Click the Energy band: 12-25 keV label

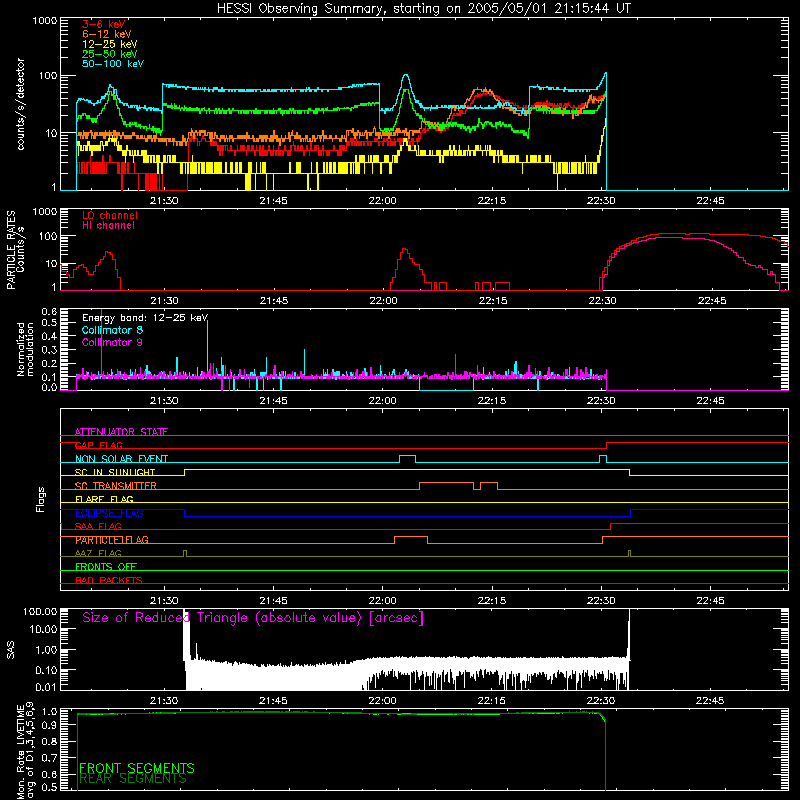pos(145,318)
